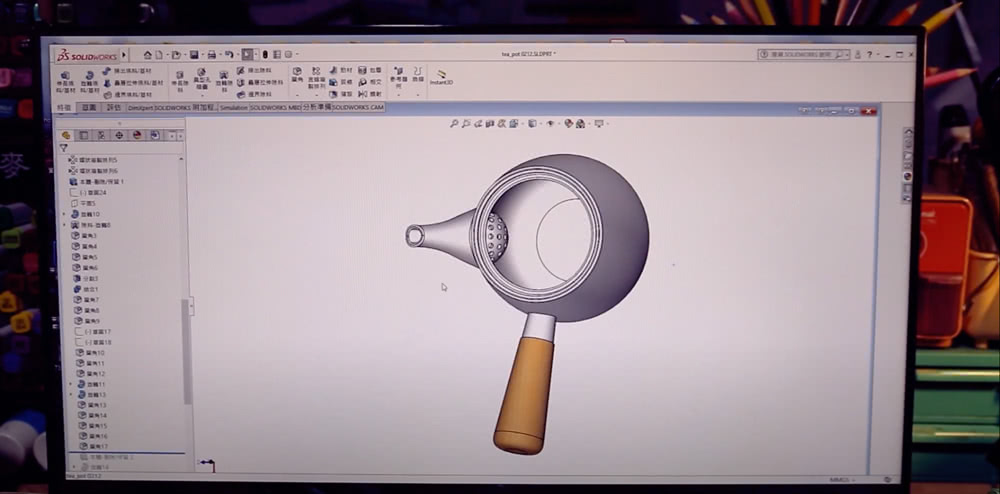
Task: Toggle the Hide/Show Items eye icon
Action: (x=550, y=124)
